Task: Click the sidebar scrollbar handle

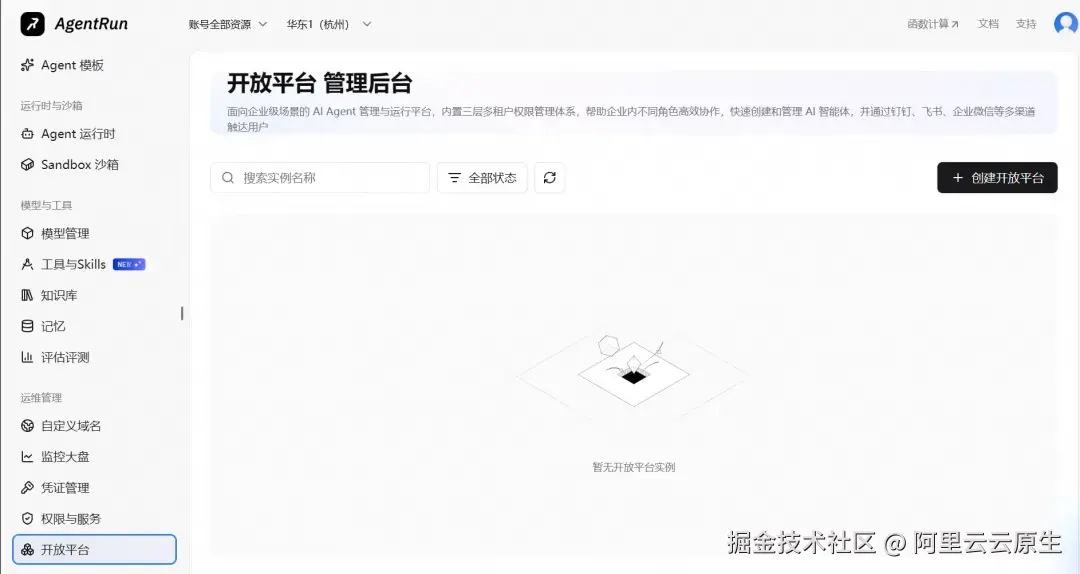Action: click(182, 313)
